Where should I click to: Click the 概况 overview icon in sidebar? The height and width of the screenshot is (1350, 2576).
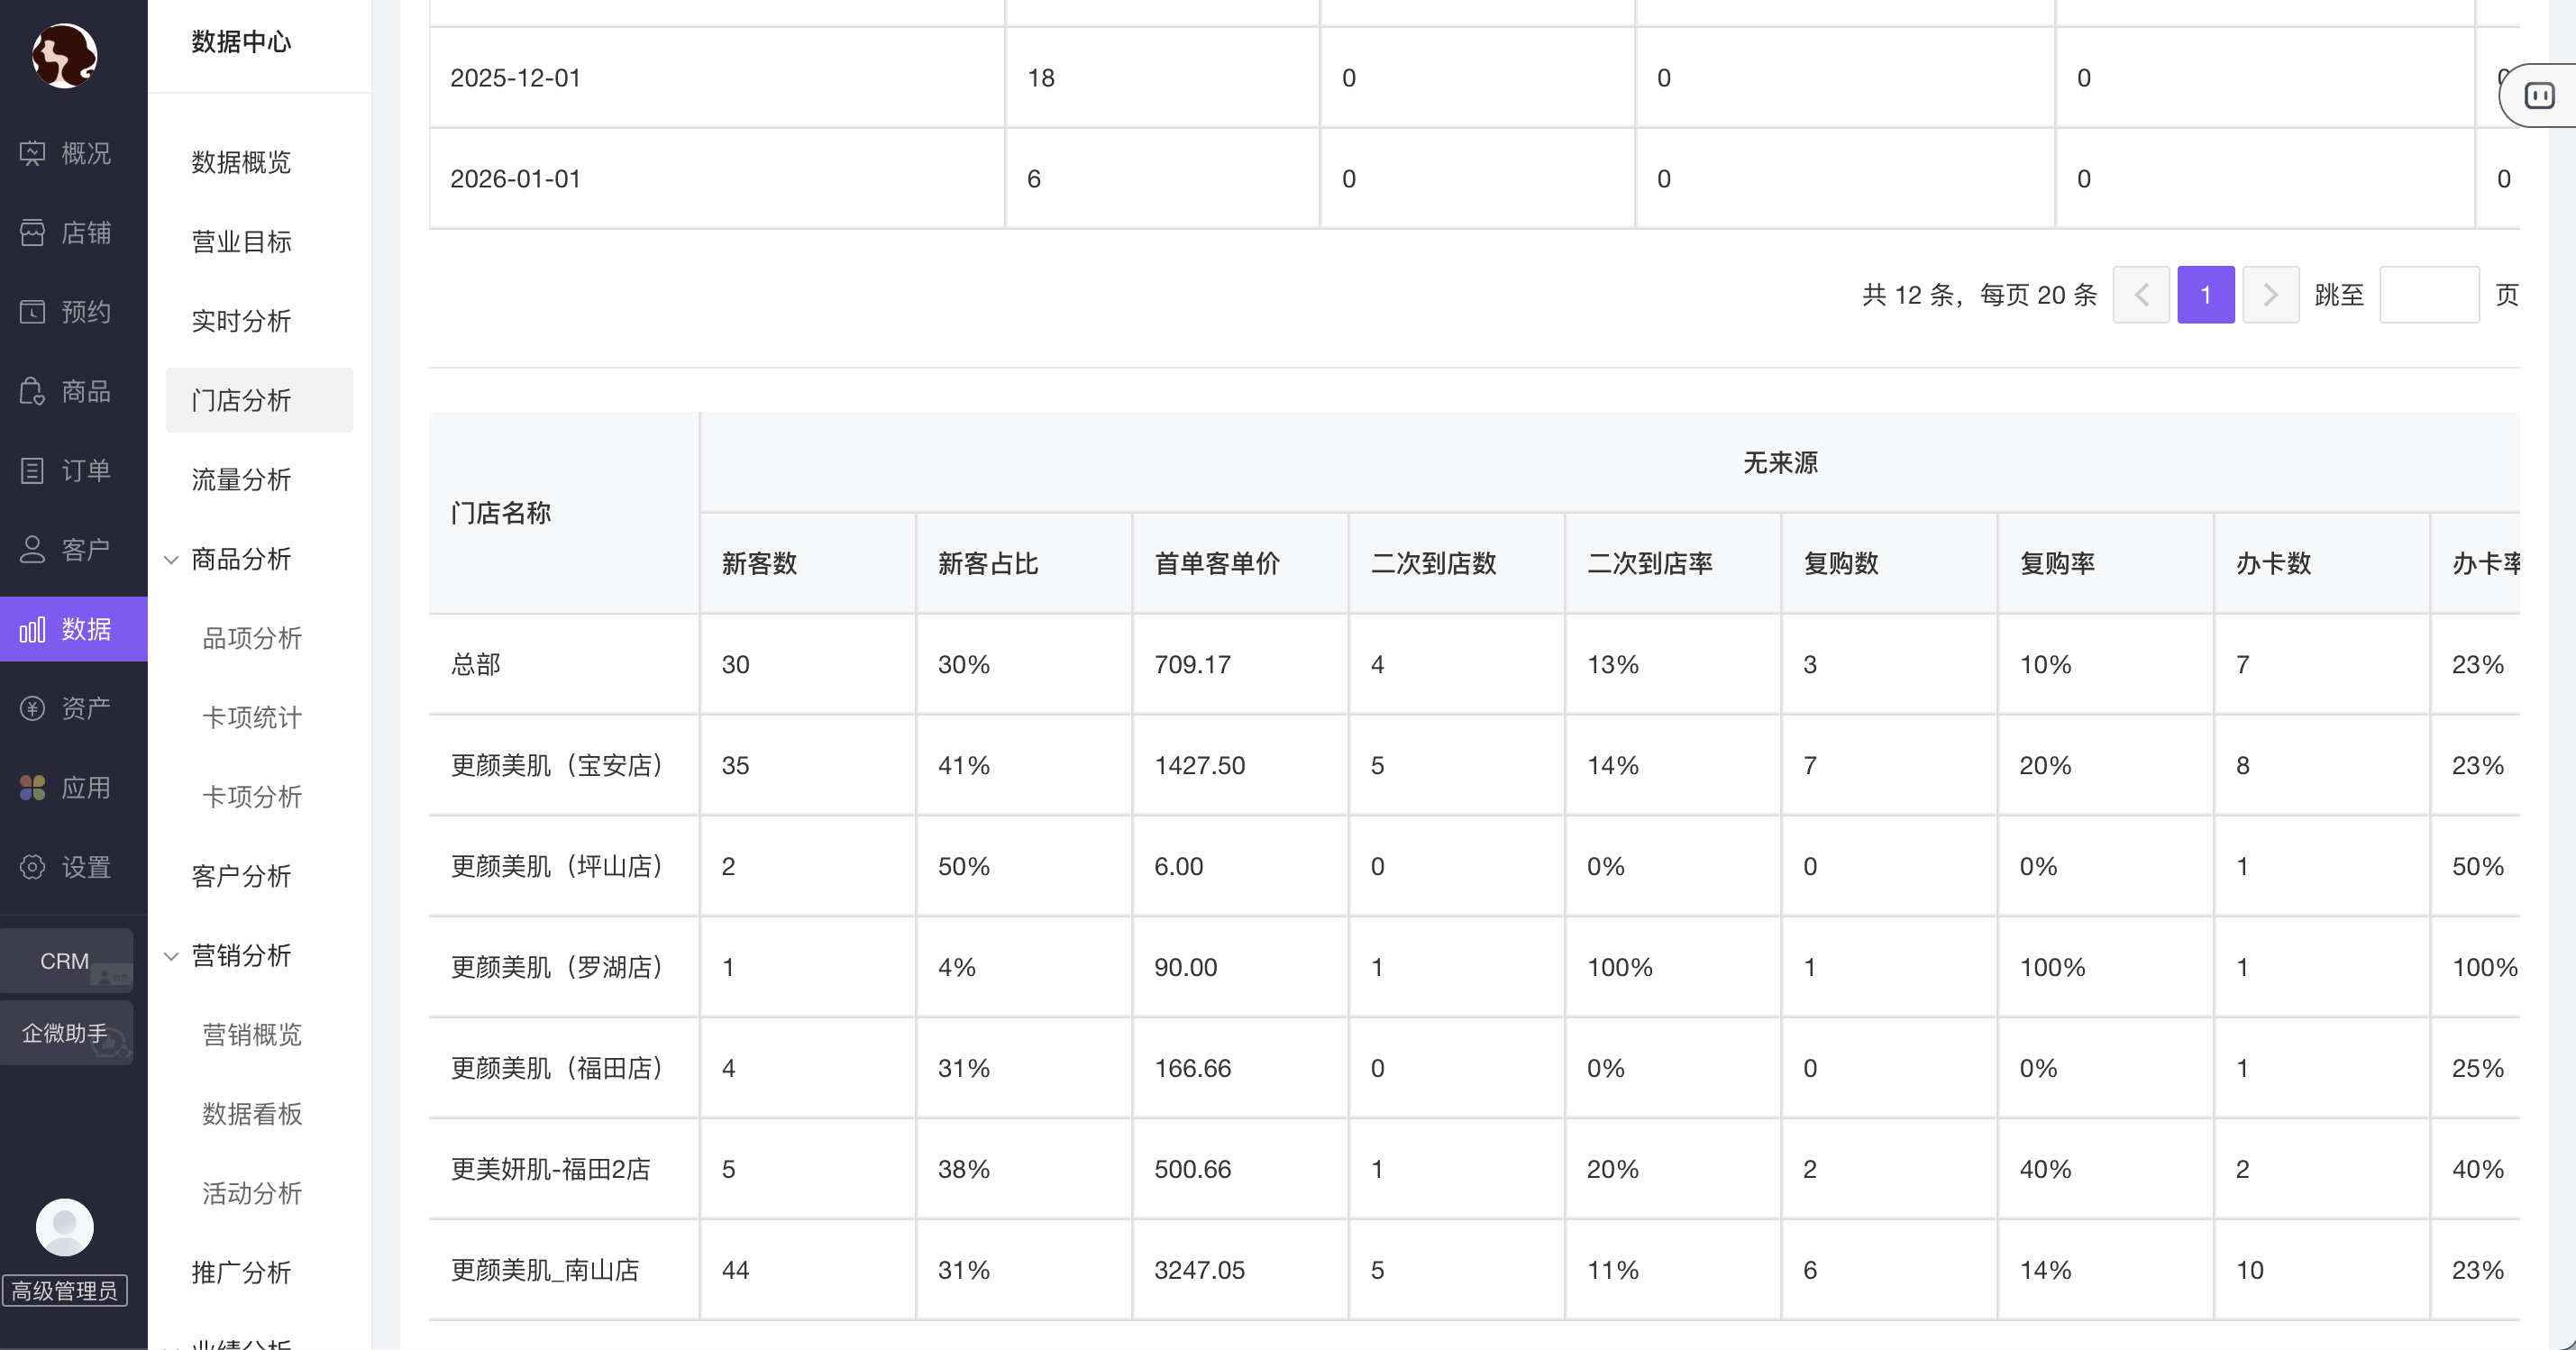click(32, 153)
